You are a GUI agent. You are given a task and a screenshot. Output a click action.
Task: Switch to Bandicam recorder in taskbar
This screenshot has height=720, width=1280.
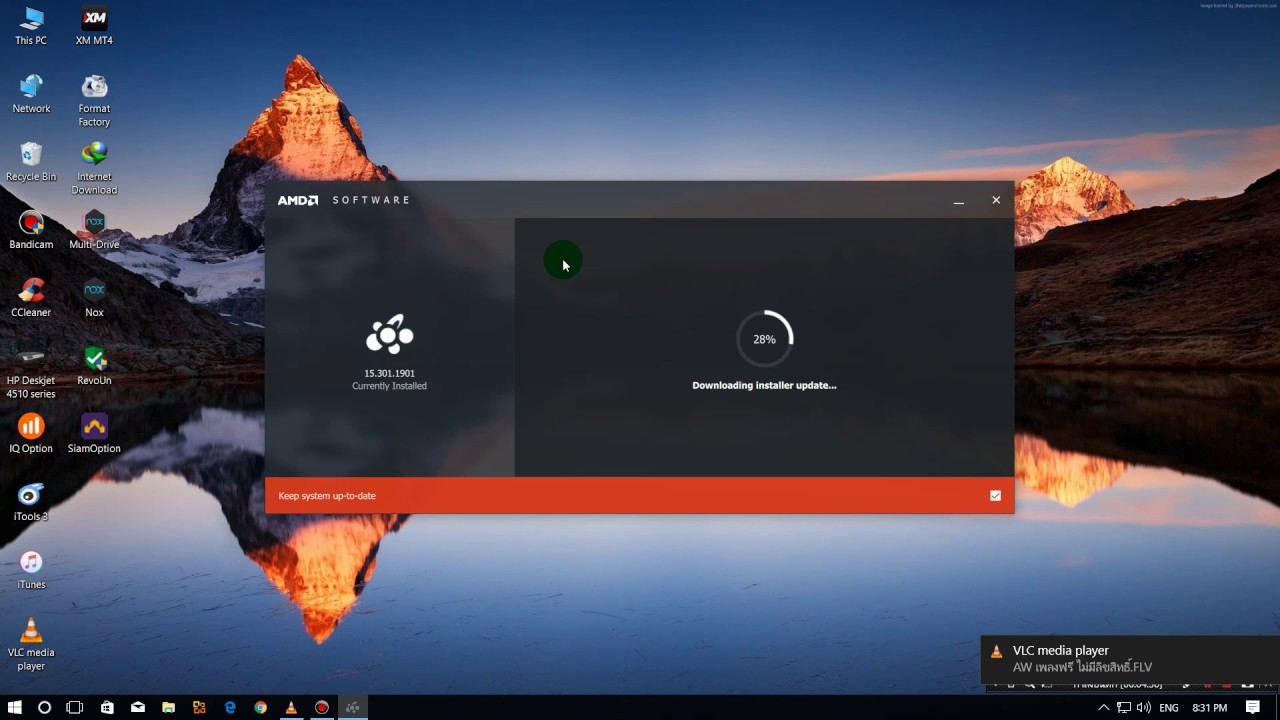pos(322,707)
